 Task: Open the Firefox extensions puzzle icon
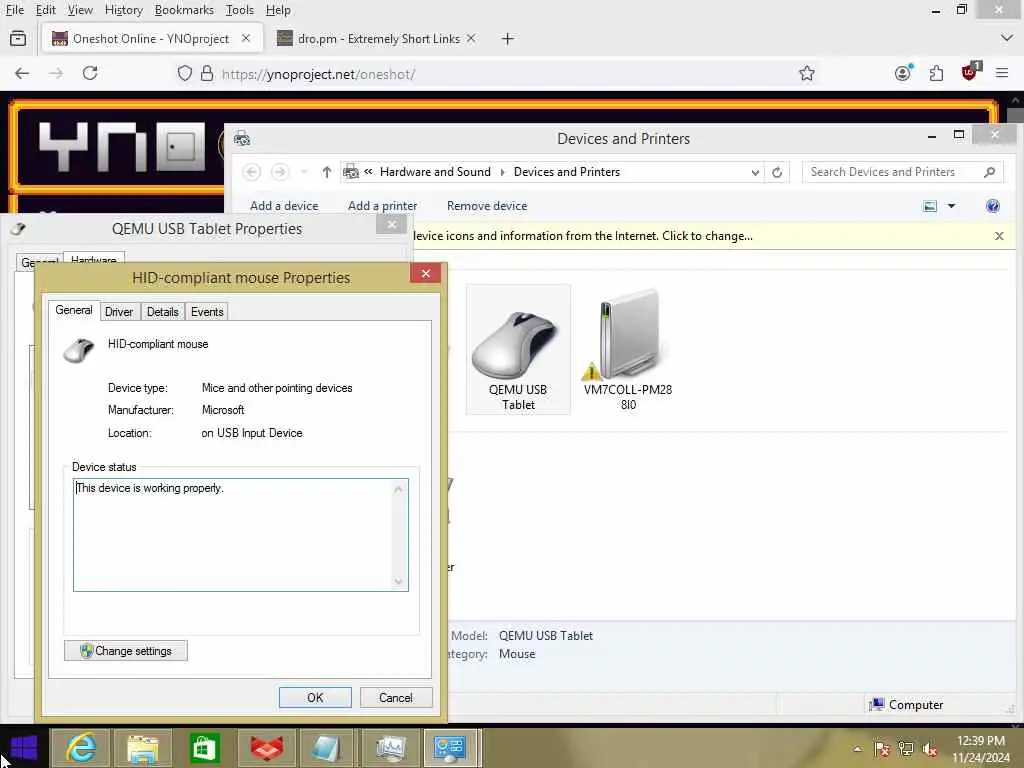tap(936, 73)
